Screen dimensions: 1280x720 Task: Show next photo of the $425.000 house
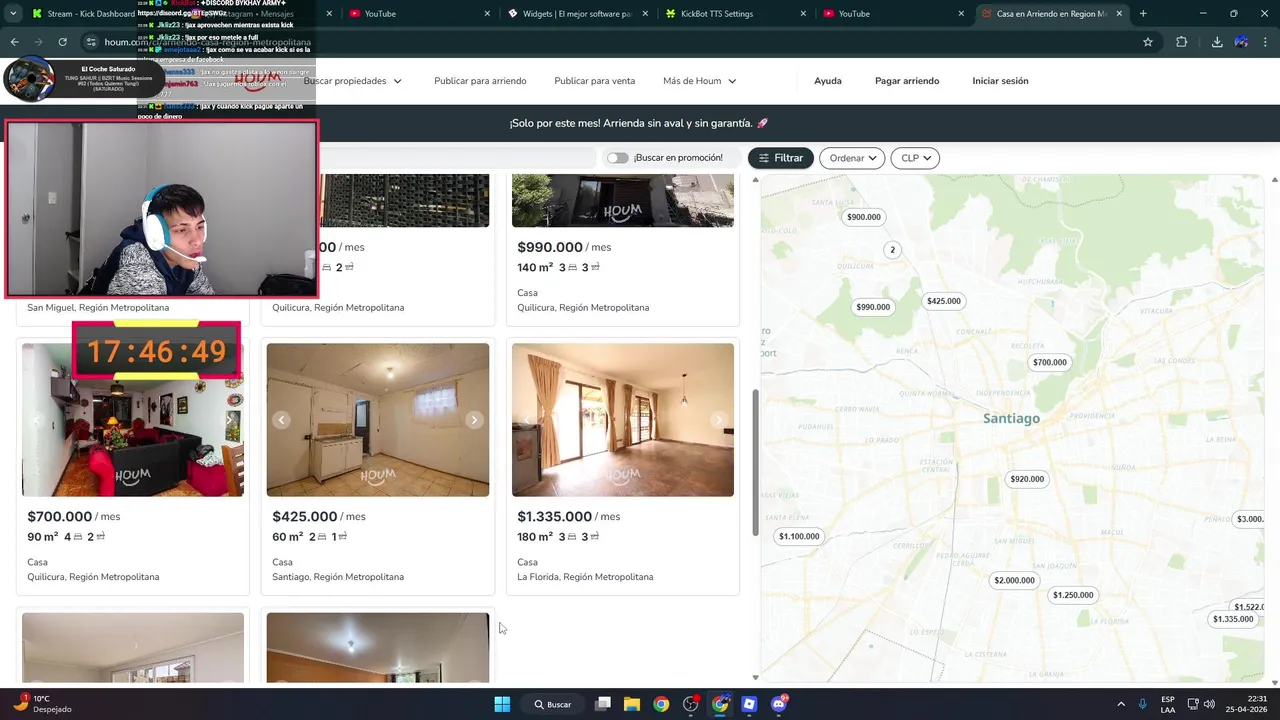click(474, 420)
